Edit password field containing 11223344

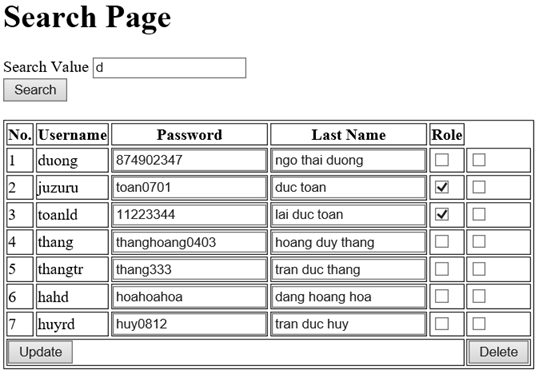coord(189,215)
